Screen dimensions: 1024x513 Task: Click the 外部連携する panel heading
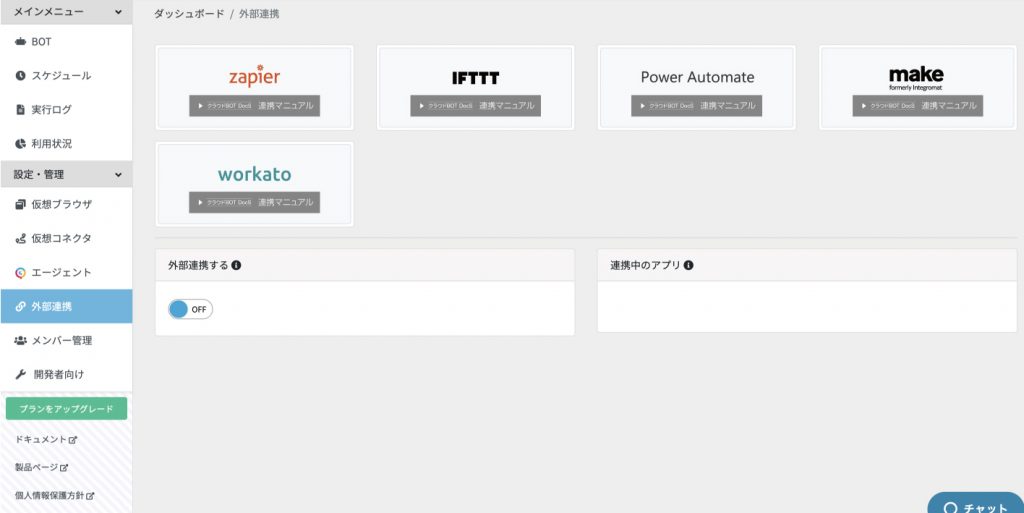[x=199, y=266]
